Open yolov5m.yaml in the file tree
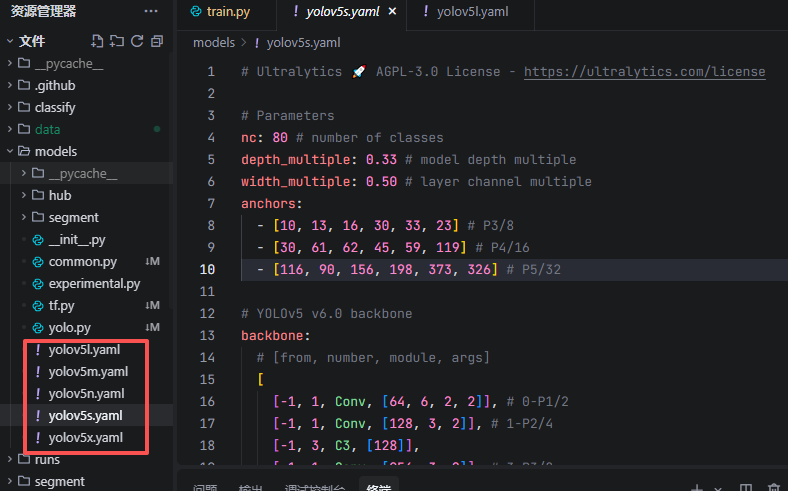The width and height of the screenshot is (788, 491). (88, 372)
